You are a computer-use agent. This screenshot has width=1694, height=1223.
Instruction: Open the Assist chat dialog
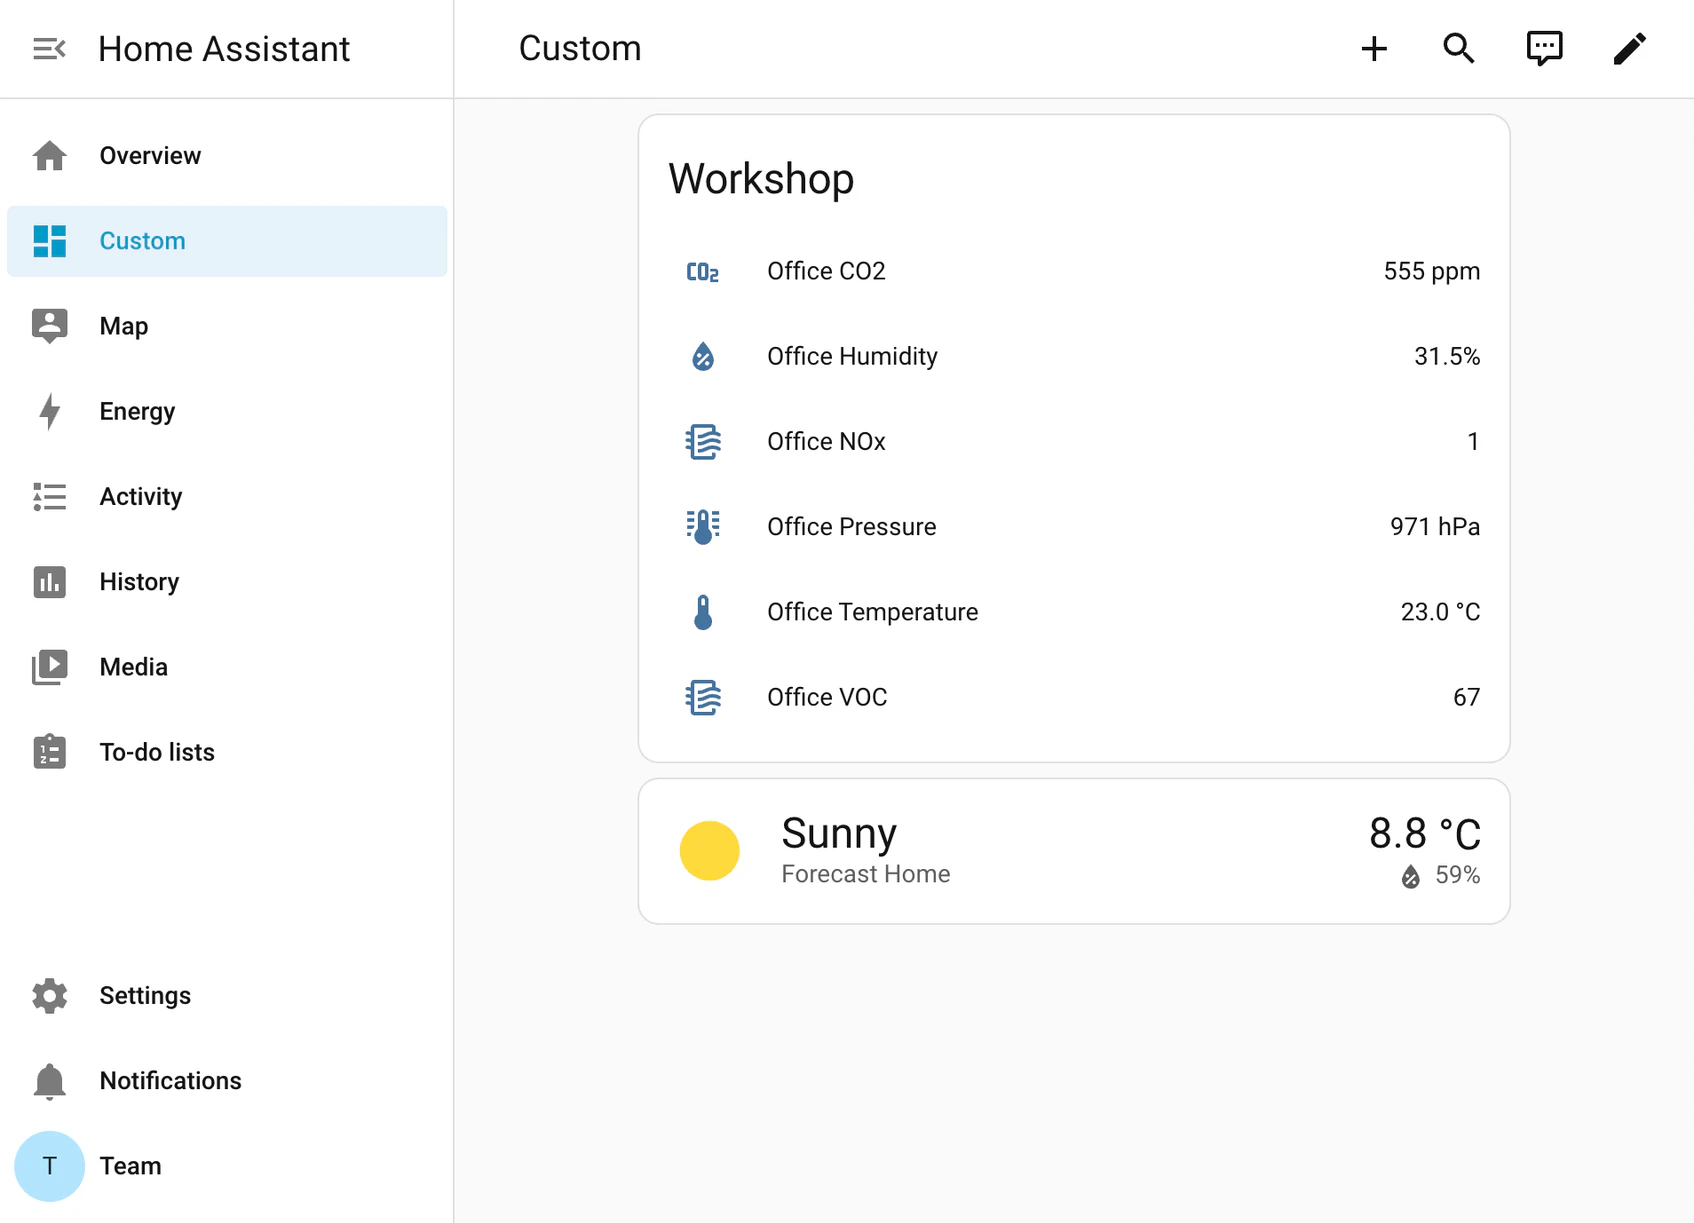tap(1544, 47)
